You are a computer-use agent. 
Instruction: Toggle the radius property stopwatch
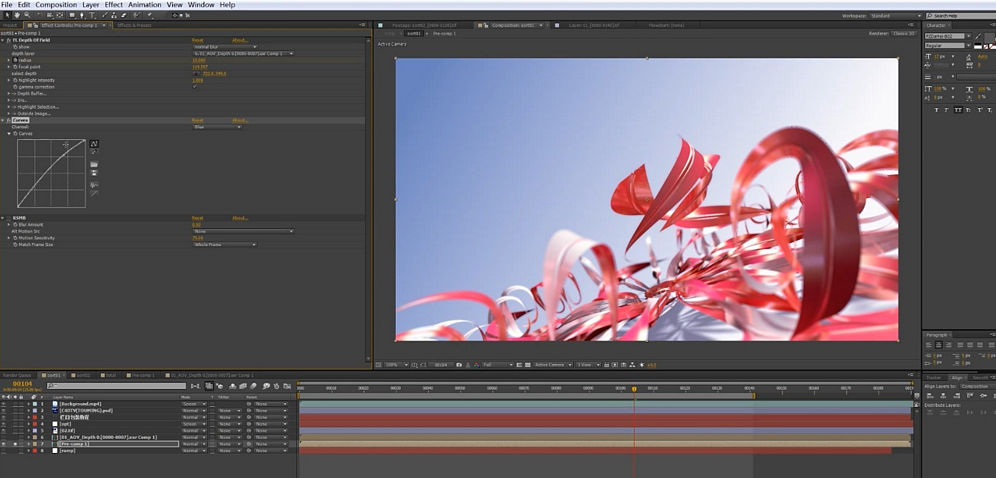[15, 60]
